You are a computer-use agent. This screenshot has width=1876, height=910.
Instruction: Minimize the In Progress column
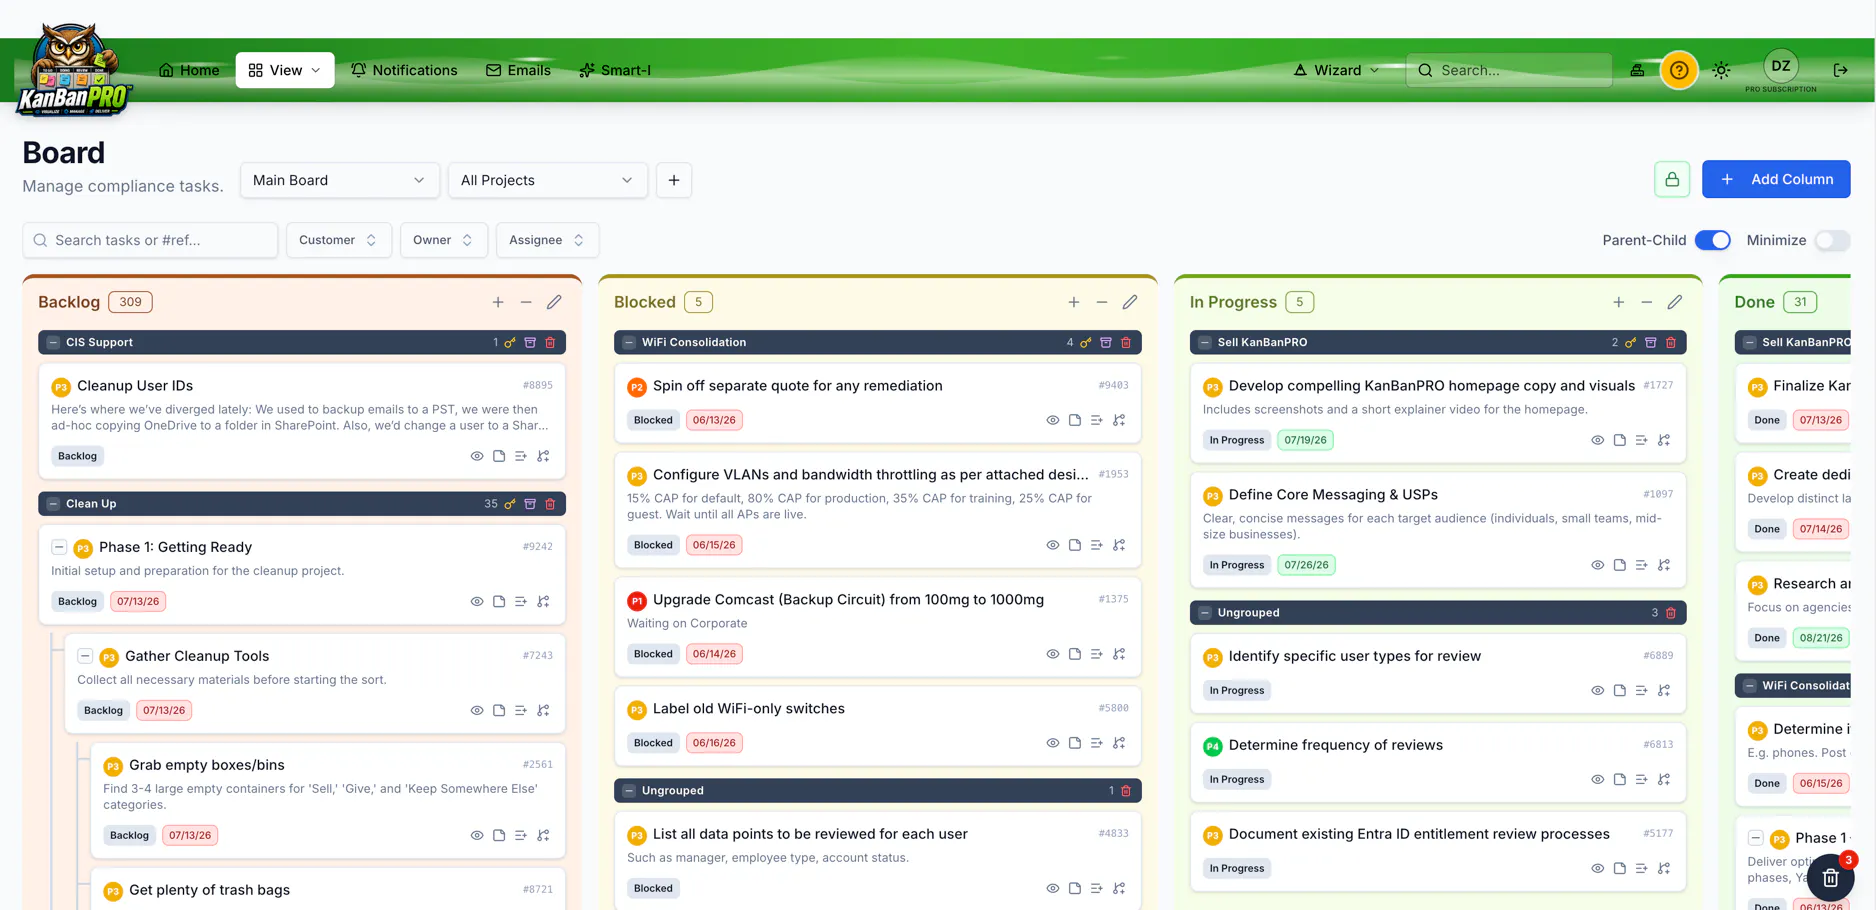pyautogui.click(x=1647, y=302)
